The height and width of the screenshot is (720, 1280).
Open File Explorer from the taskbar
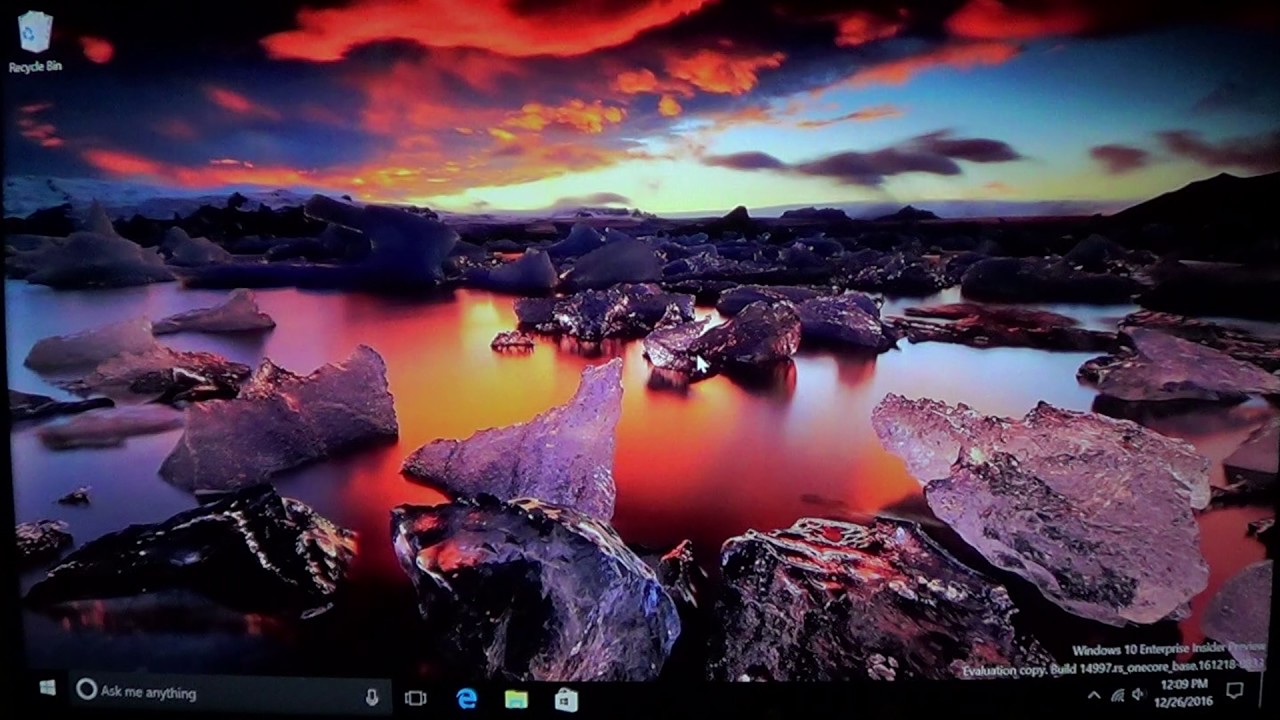click(516, 699)
